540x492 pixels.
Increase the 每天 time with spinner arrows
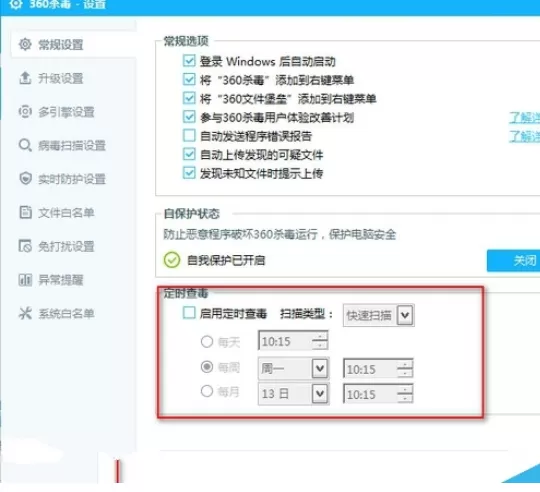320,336
